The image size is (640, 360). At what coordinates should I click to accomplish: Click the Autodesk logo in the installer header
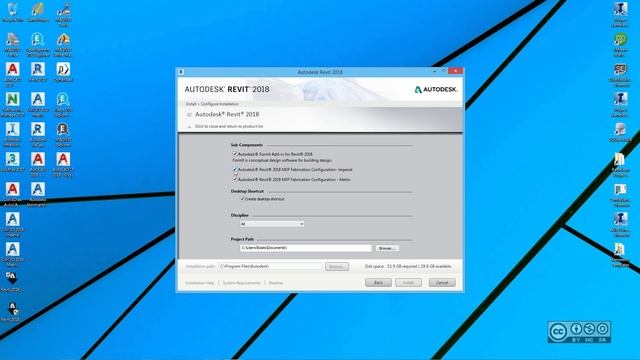pos(436,89)
